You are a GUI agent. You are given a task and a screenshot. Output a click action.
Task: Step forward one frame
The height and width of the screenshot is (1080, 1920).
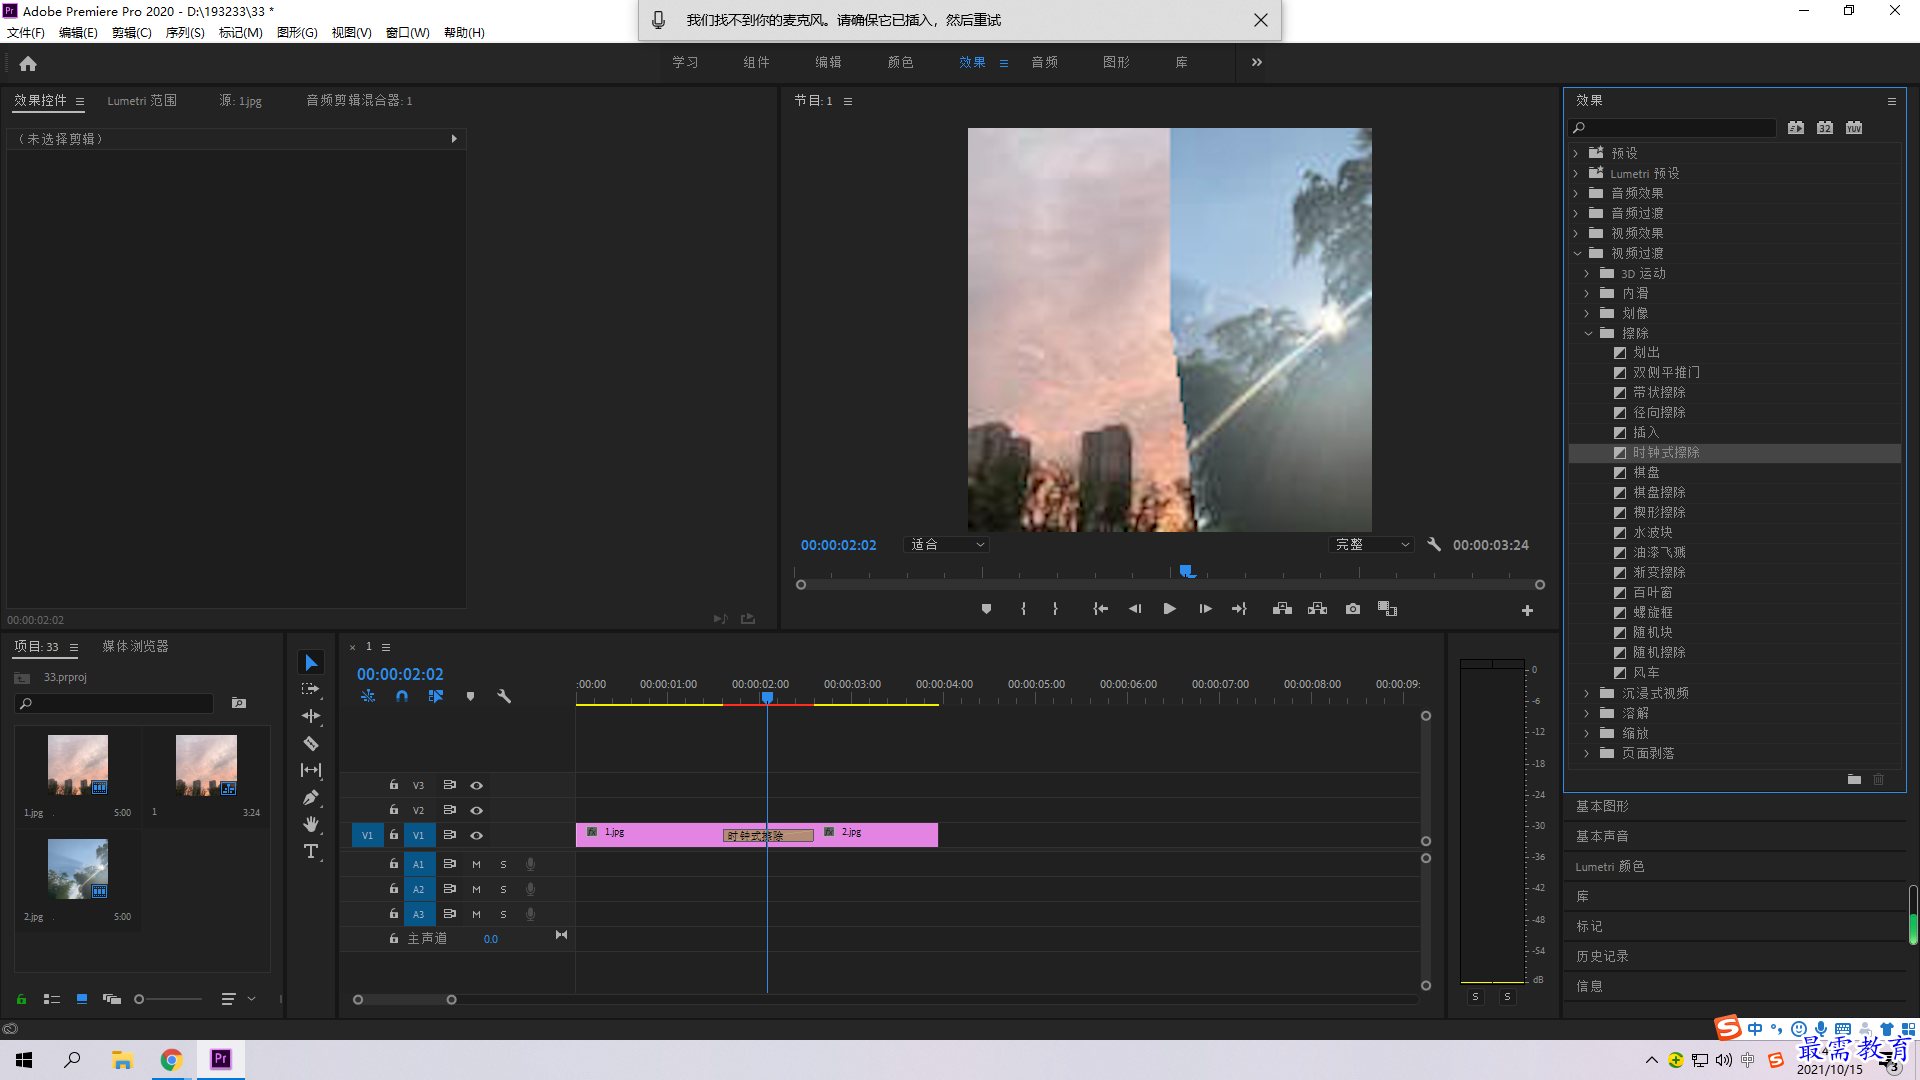(x=1205, y=609)
